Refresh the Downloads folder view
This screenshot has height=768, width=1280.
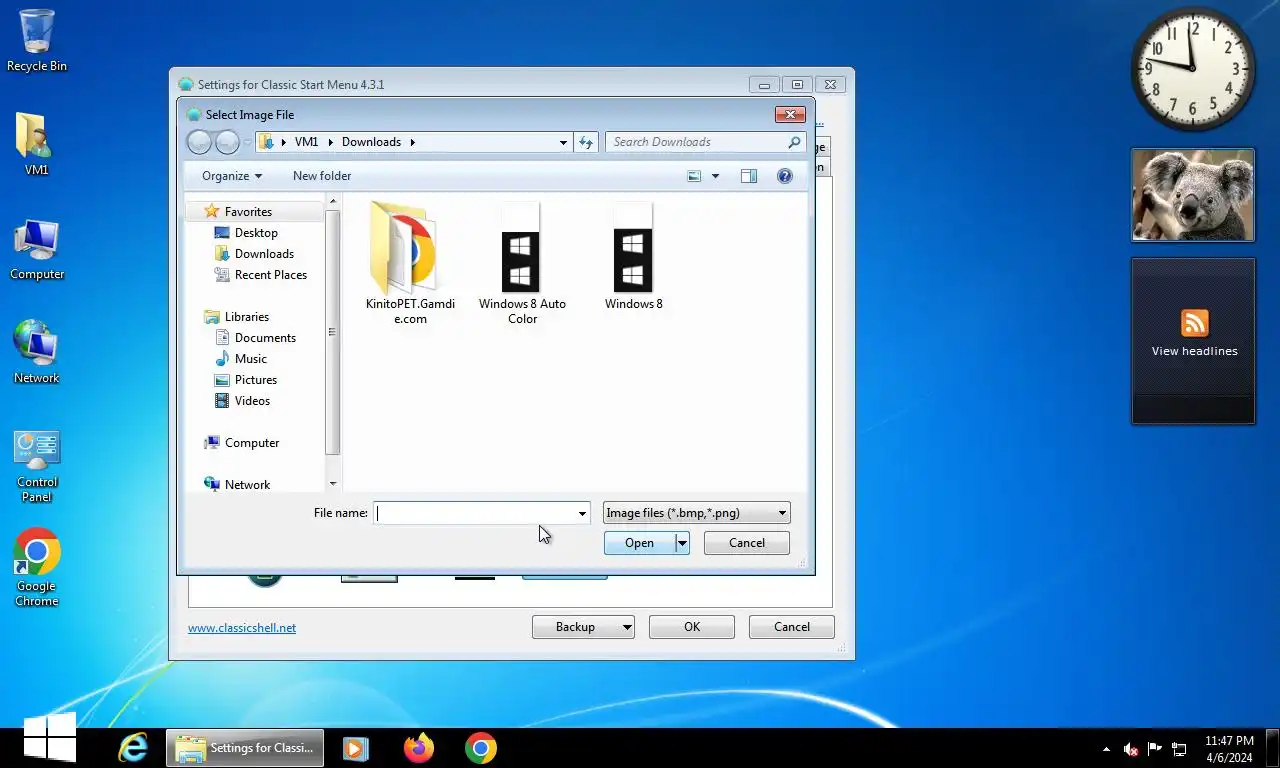pos(586,142)
